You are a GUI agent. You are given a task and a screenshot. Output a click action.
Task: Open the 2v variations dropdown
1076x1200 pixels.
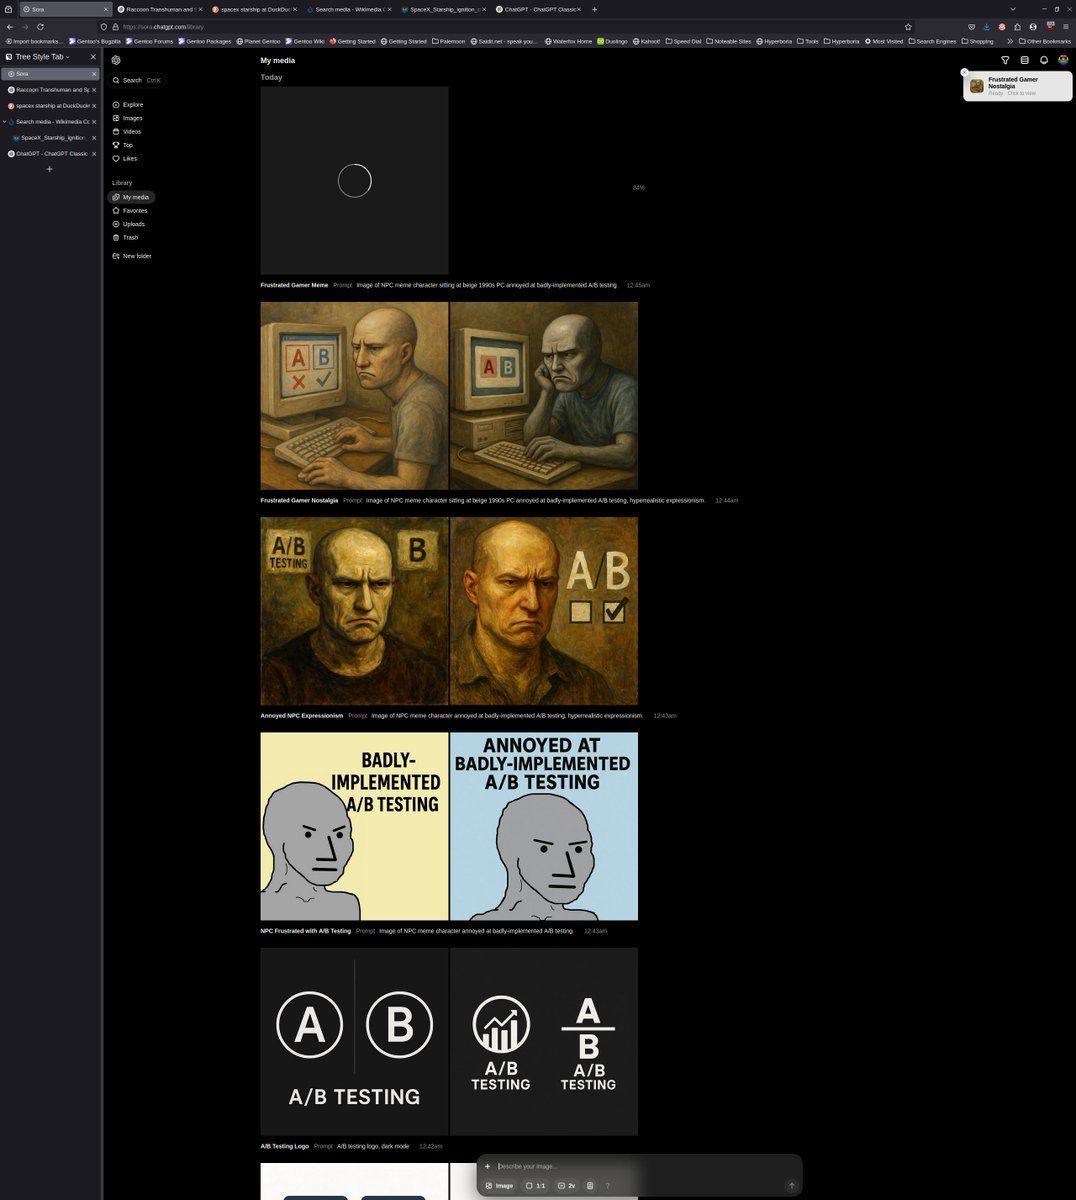click(x=567, y=1186)
